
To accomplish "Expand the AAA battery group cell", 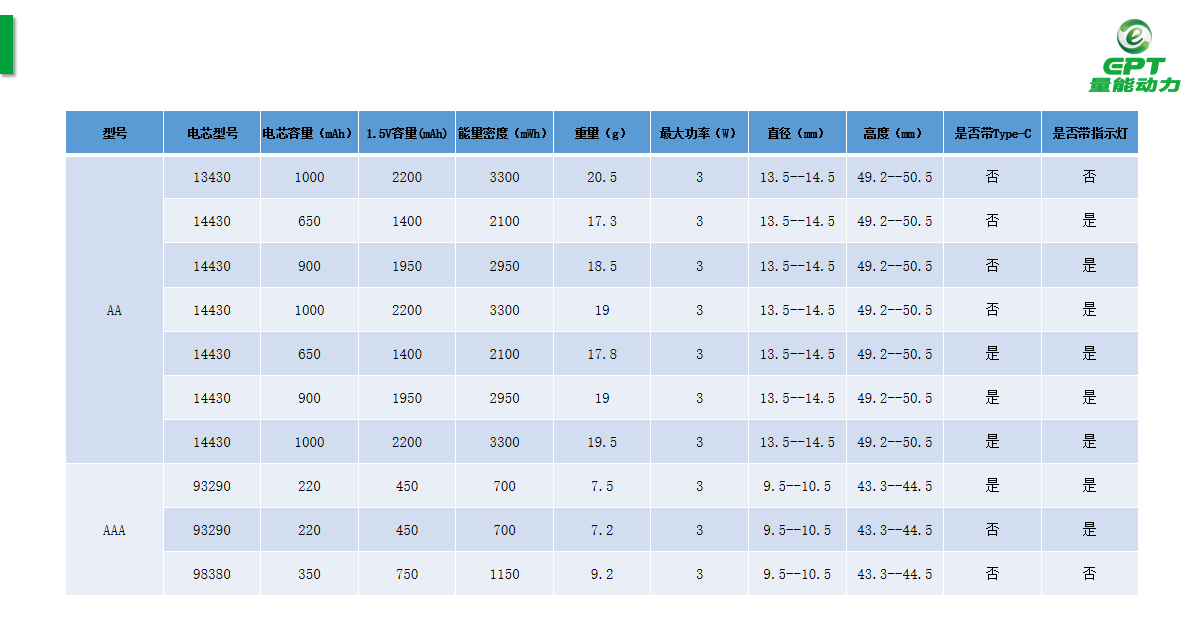I will pos(115,530).
